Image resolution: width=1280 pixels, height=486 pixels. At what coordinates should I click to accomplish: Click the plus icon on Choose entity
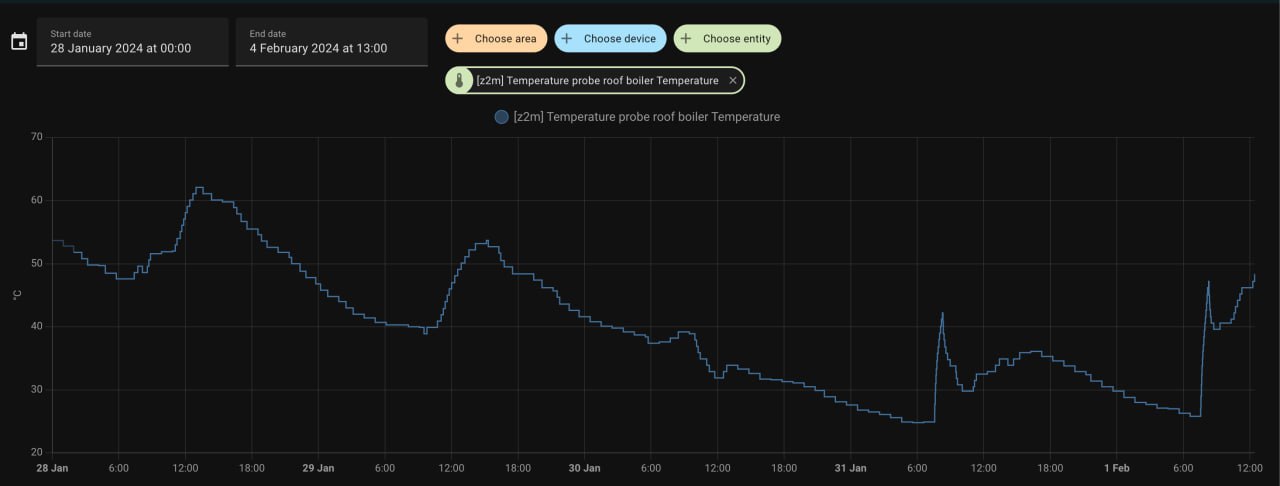click(x=686, y=39)
